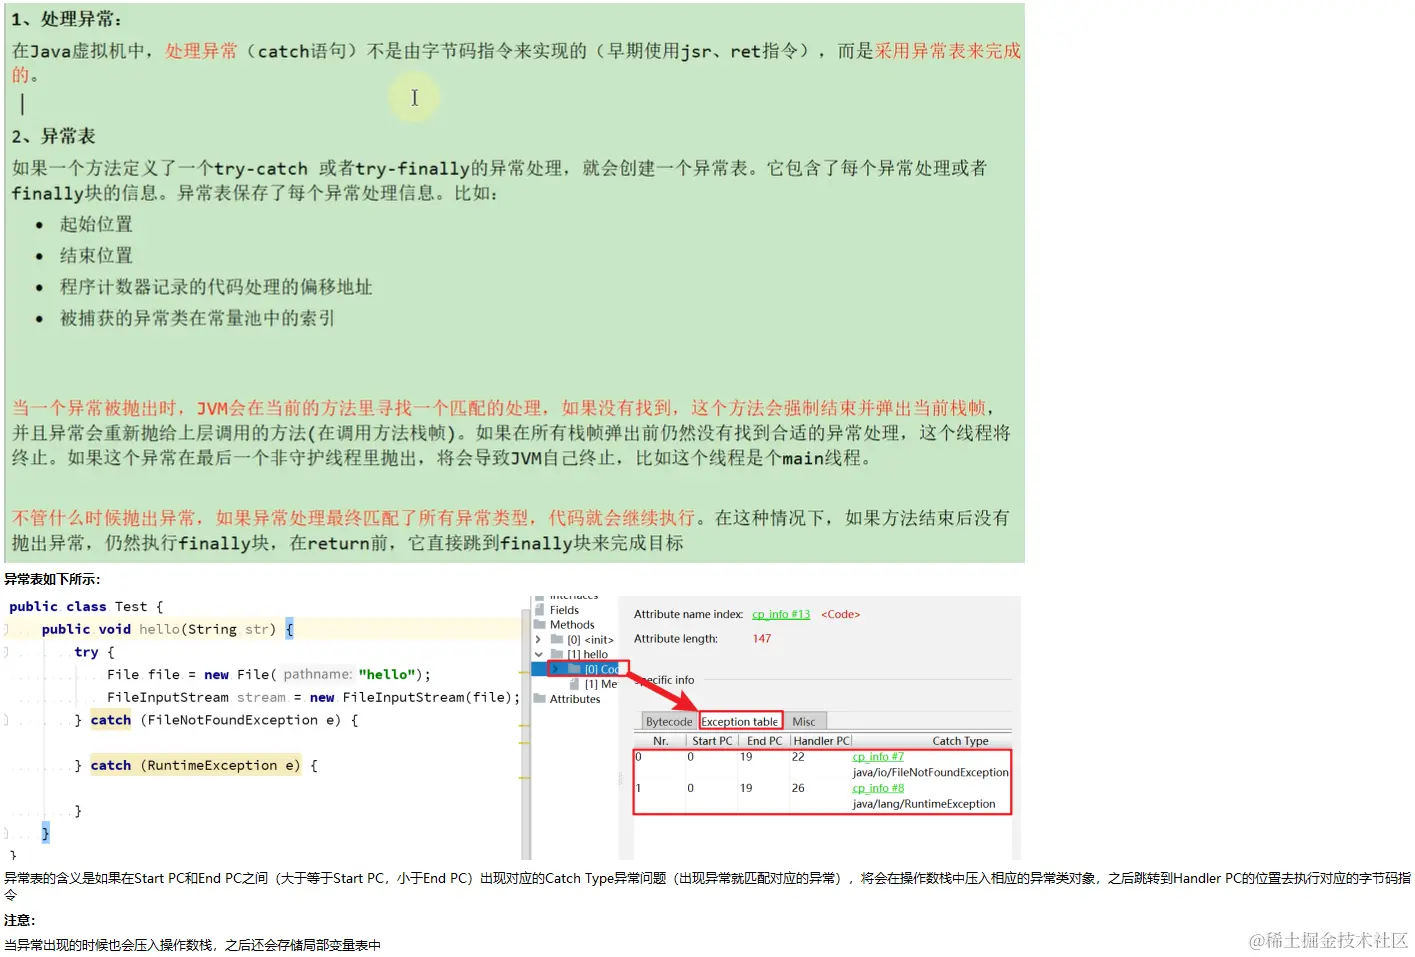This screenshot has height=957, width=1415.
Task: Select the Attributes tree label
Action: tap(575, 699)
